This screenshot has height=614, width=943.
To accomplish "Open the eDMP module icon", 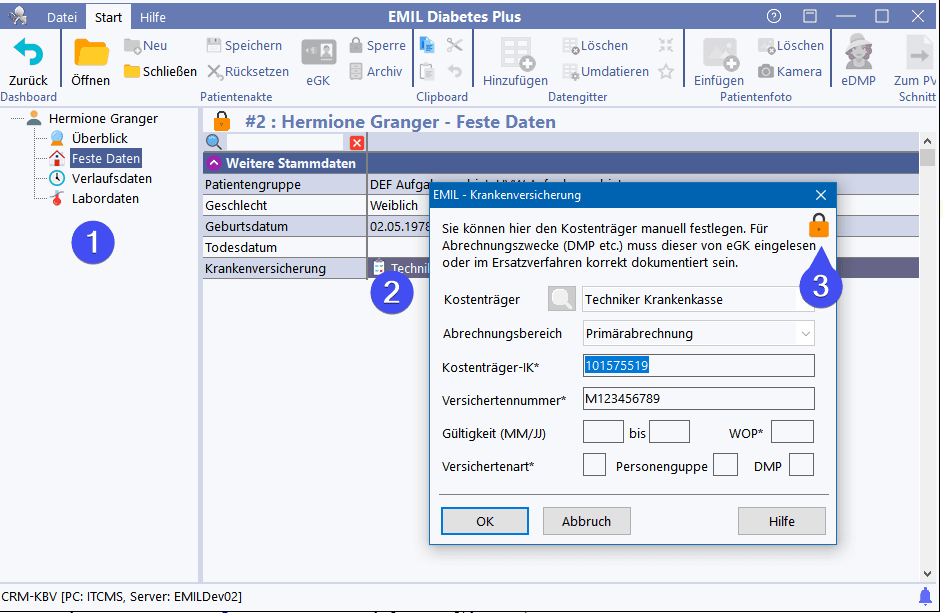I will (858, 53).
